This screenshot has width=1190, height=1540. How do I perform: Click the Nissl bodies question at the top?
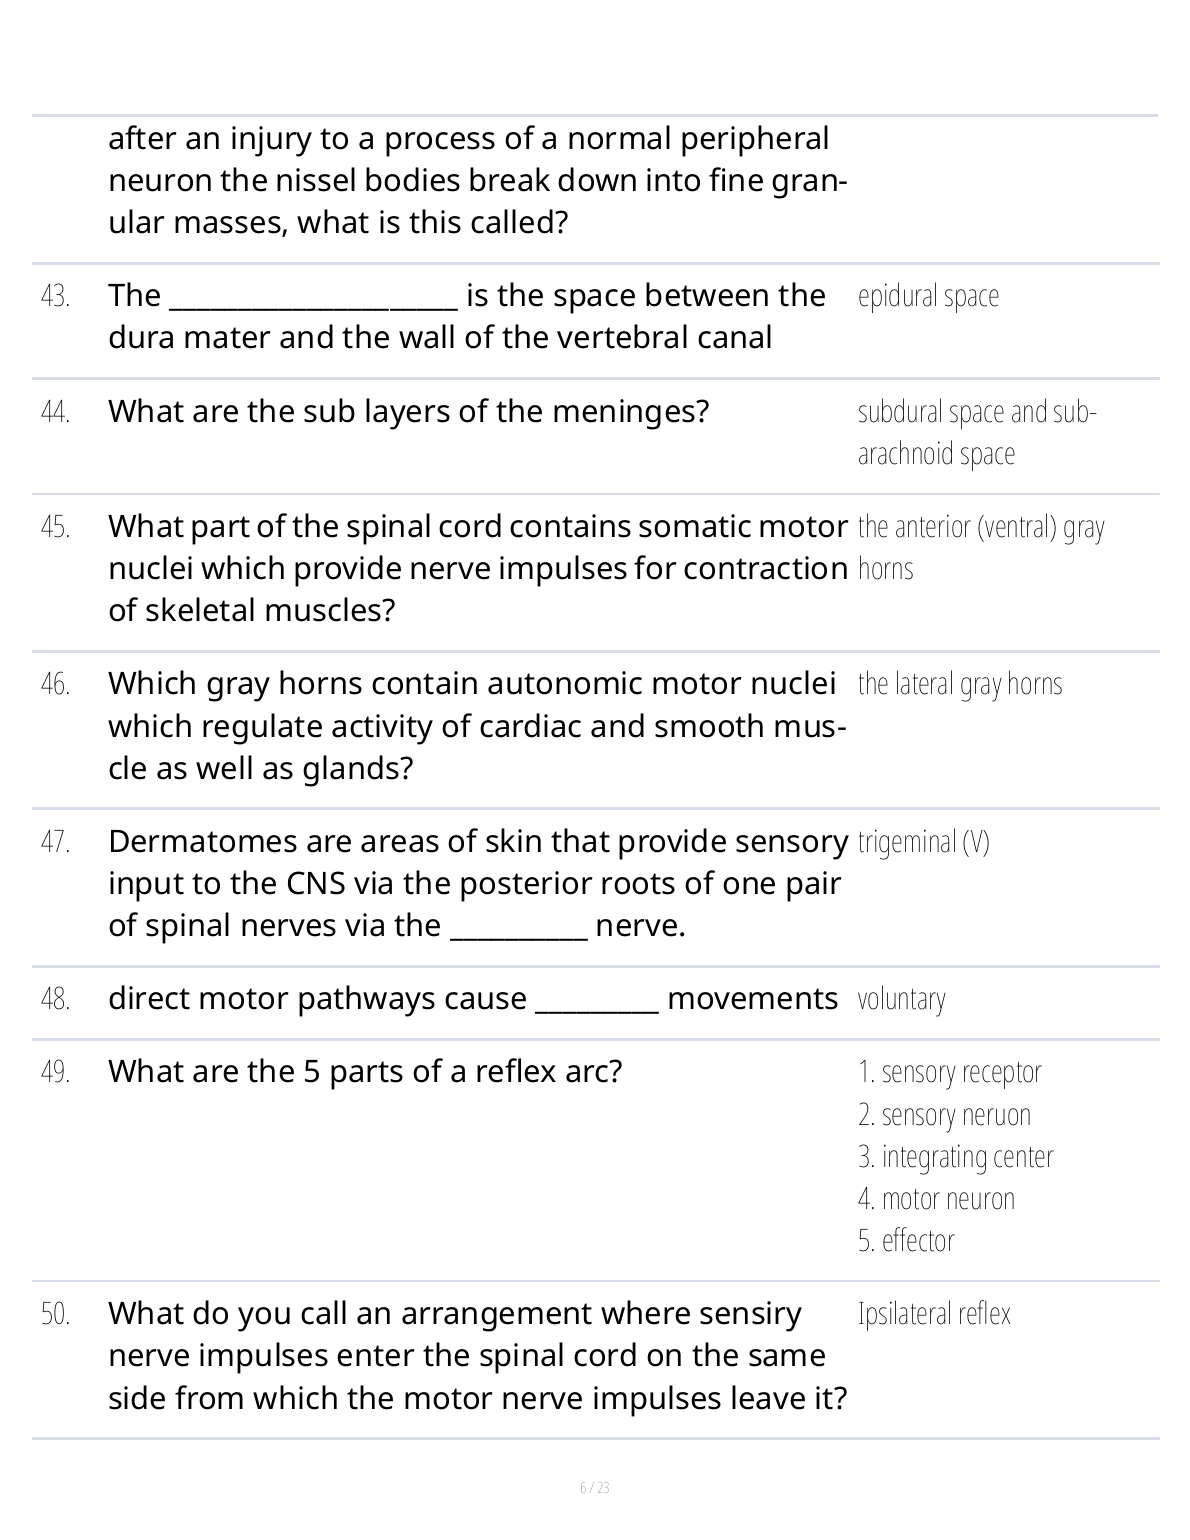[476, 180]
